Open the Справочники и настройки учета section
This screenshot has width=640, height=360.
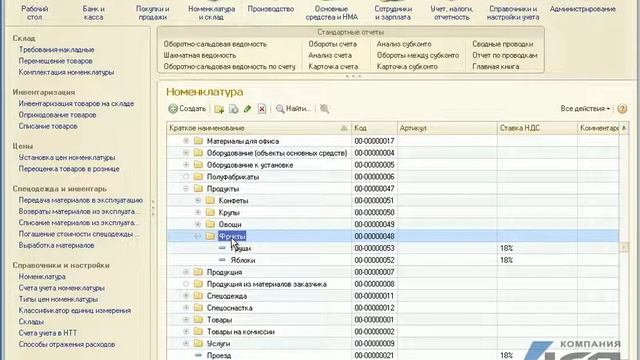point(513,13)
